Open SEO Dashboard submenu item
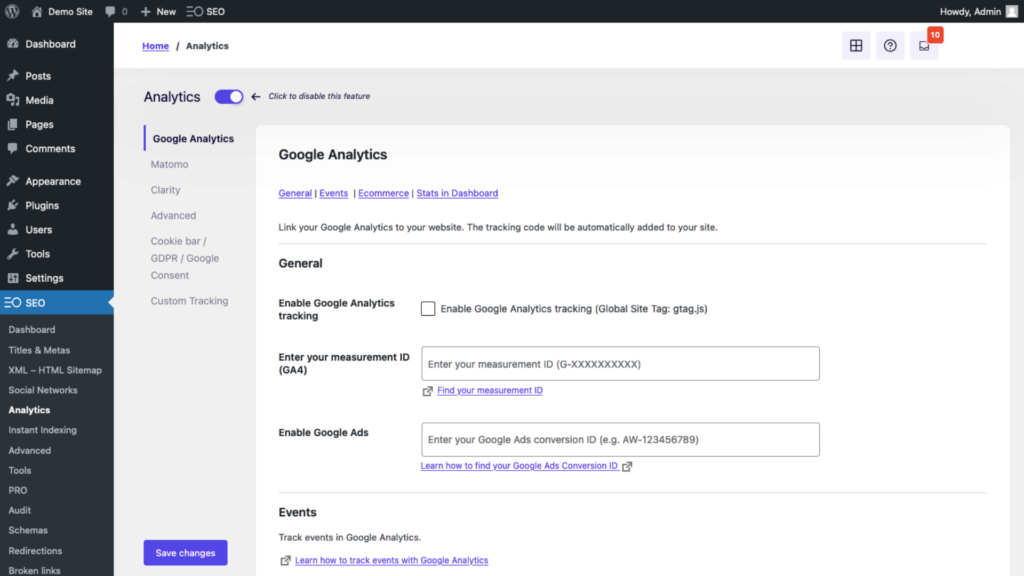The image size is (1024, 576). pyautogui.click(x=31, y=330)
